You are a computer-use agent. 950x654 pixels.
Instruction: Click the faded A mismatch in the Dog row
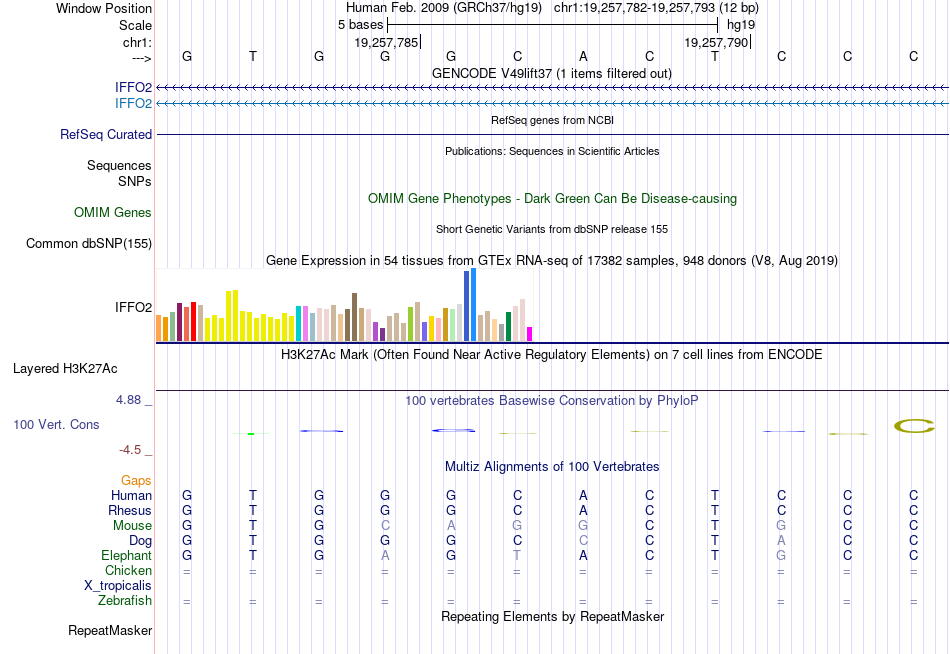(782, 541)
